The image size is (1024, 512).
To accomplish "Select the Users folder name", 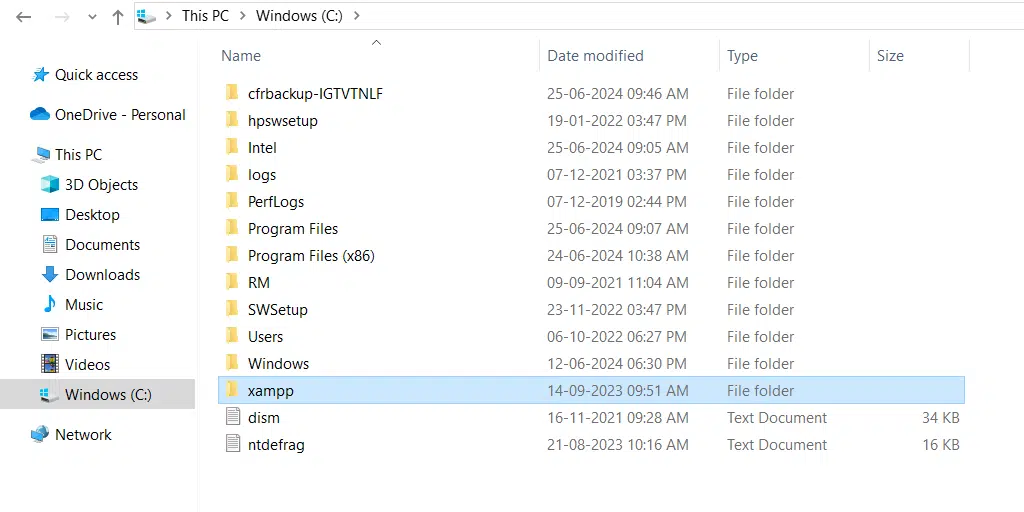I will point(265,337).
